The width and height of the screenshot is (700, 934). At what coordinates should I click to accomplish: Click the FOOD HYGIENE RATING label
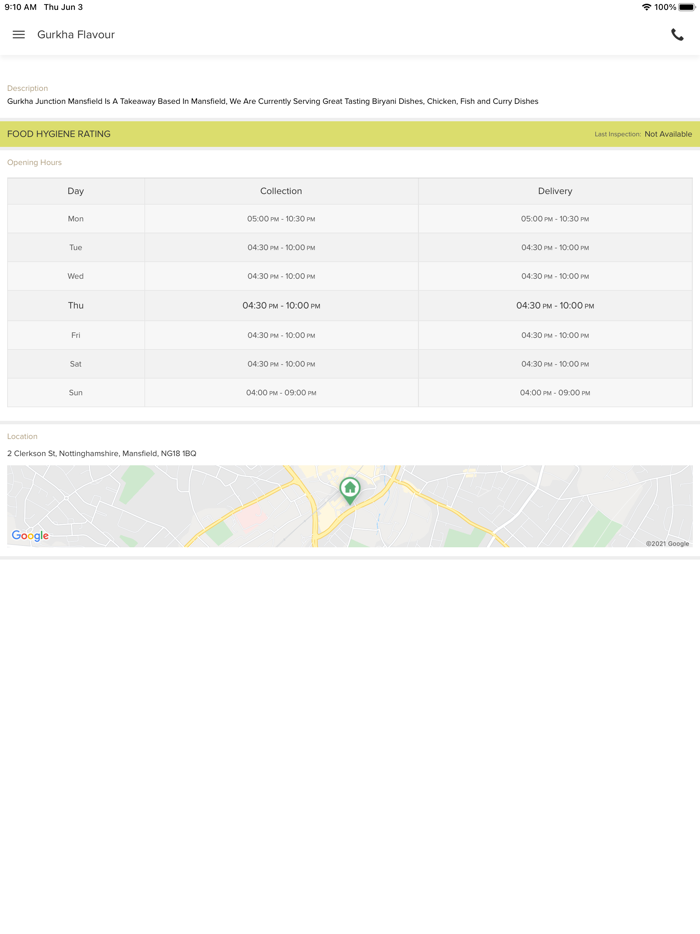click(x=59, y=134)
